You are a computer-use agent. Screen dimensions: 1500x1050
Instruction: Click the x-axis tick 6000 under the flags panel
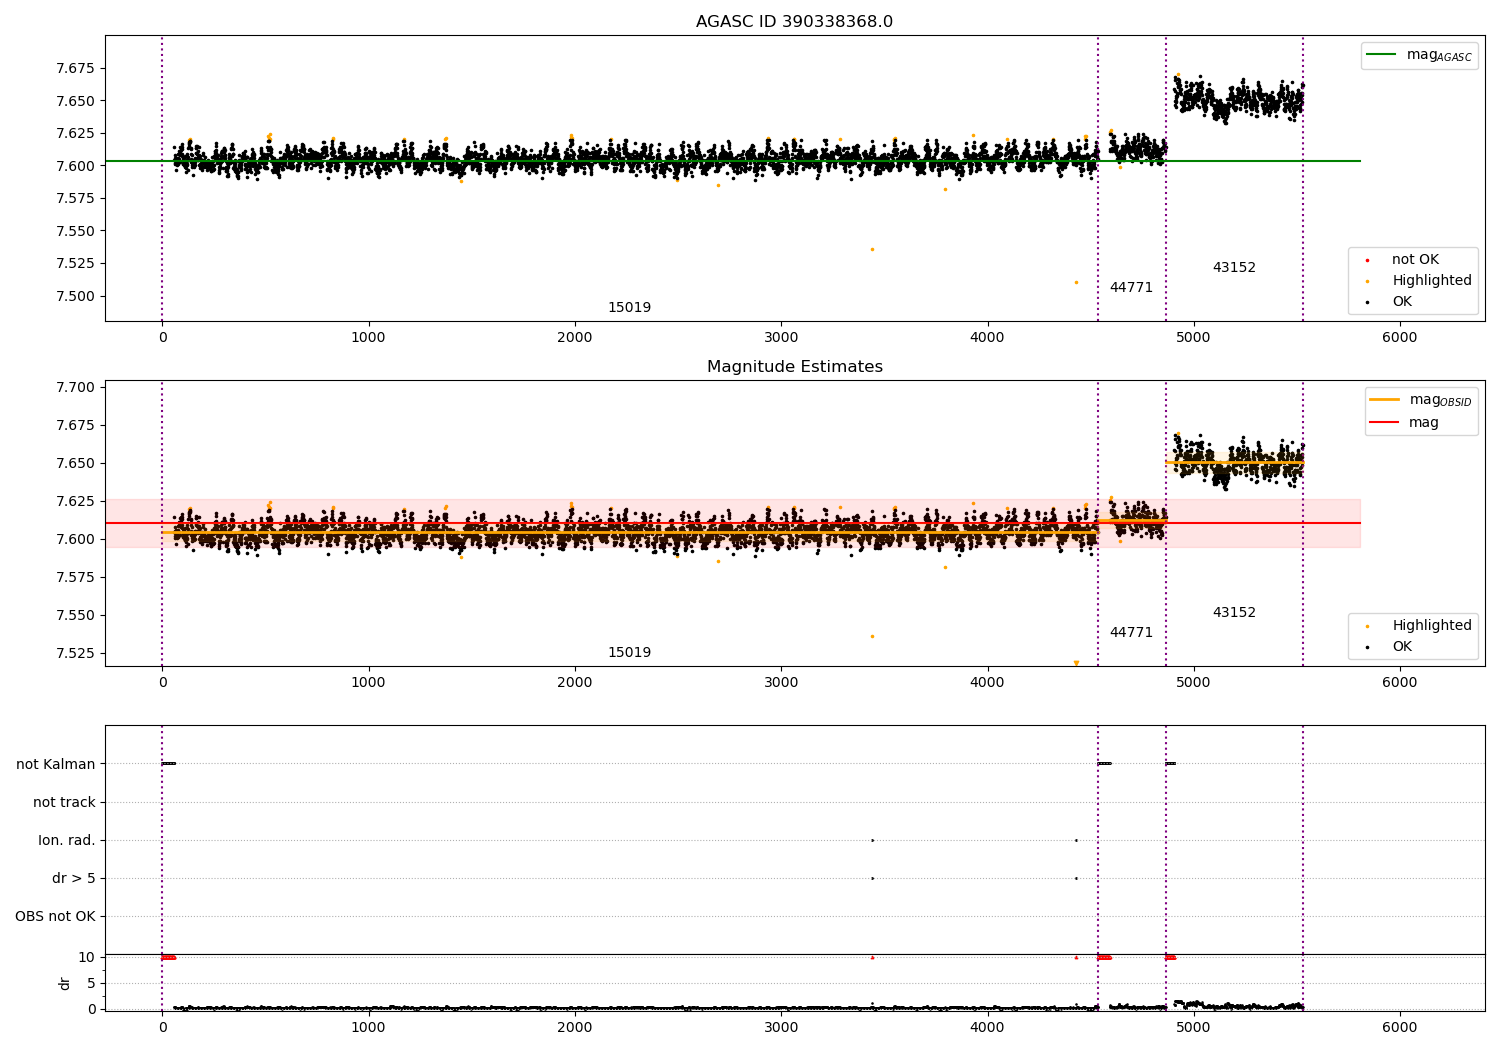pos(1399,1027)
